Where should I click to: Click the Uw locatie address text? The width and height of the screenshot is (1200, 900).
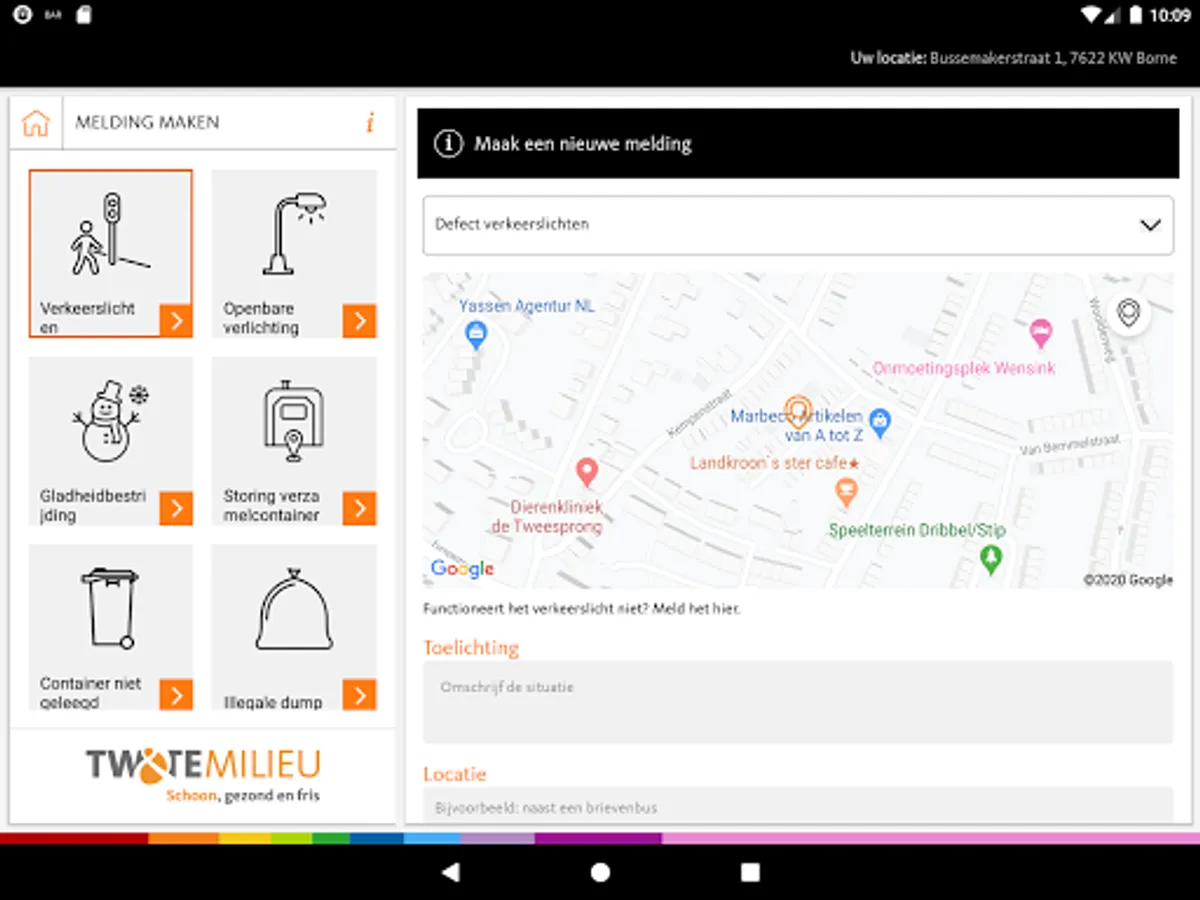(1014, 58)
